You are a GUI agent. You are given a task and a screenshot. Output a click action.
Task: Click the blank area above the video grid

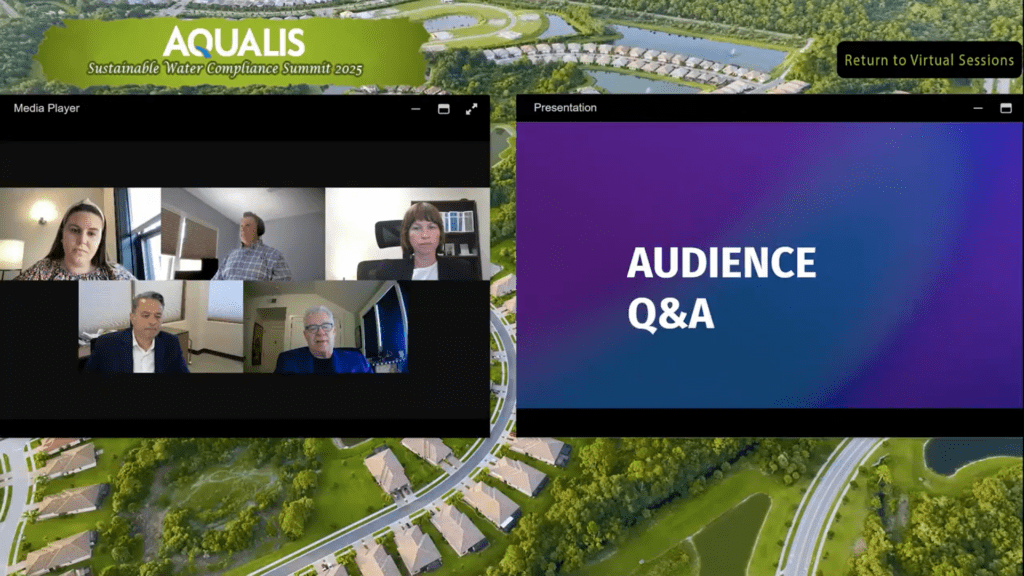[243, 155]
